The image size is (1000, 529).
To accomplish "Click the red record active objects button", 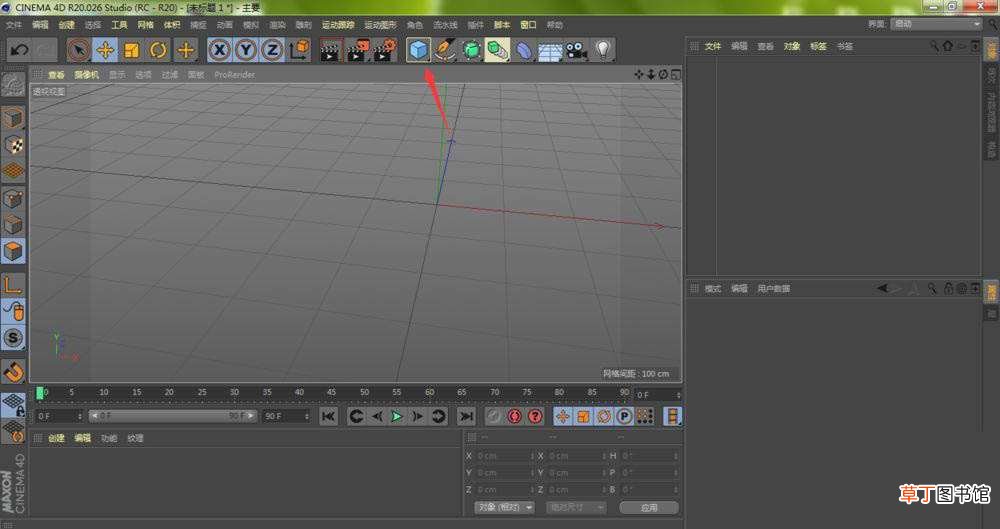I will (515, 417).
